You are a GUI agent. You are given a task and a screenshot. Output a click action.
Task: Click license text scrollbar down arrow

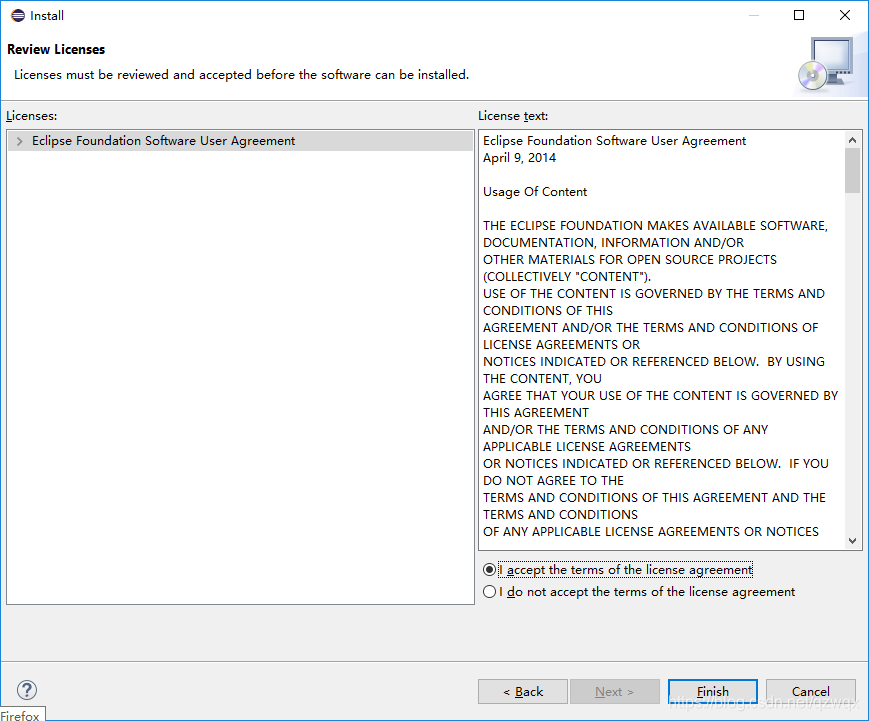(x=852, y=541)
